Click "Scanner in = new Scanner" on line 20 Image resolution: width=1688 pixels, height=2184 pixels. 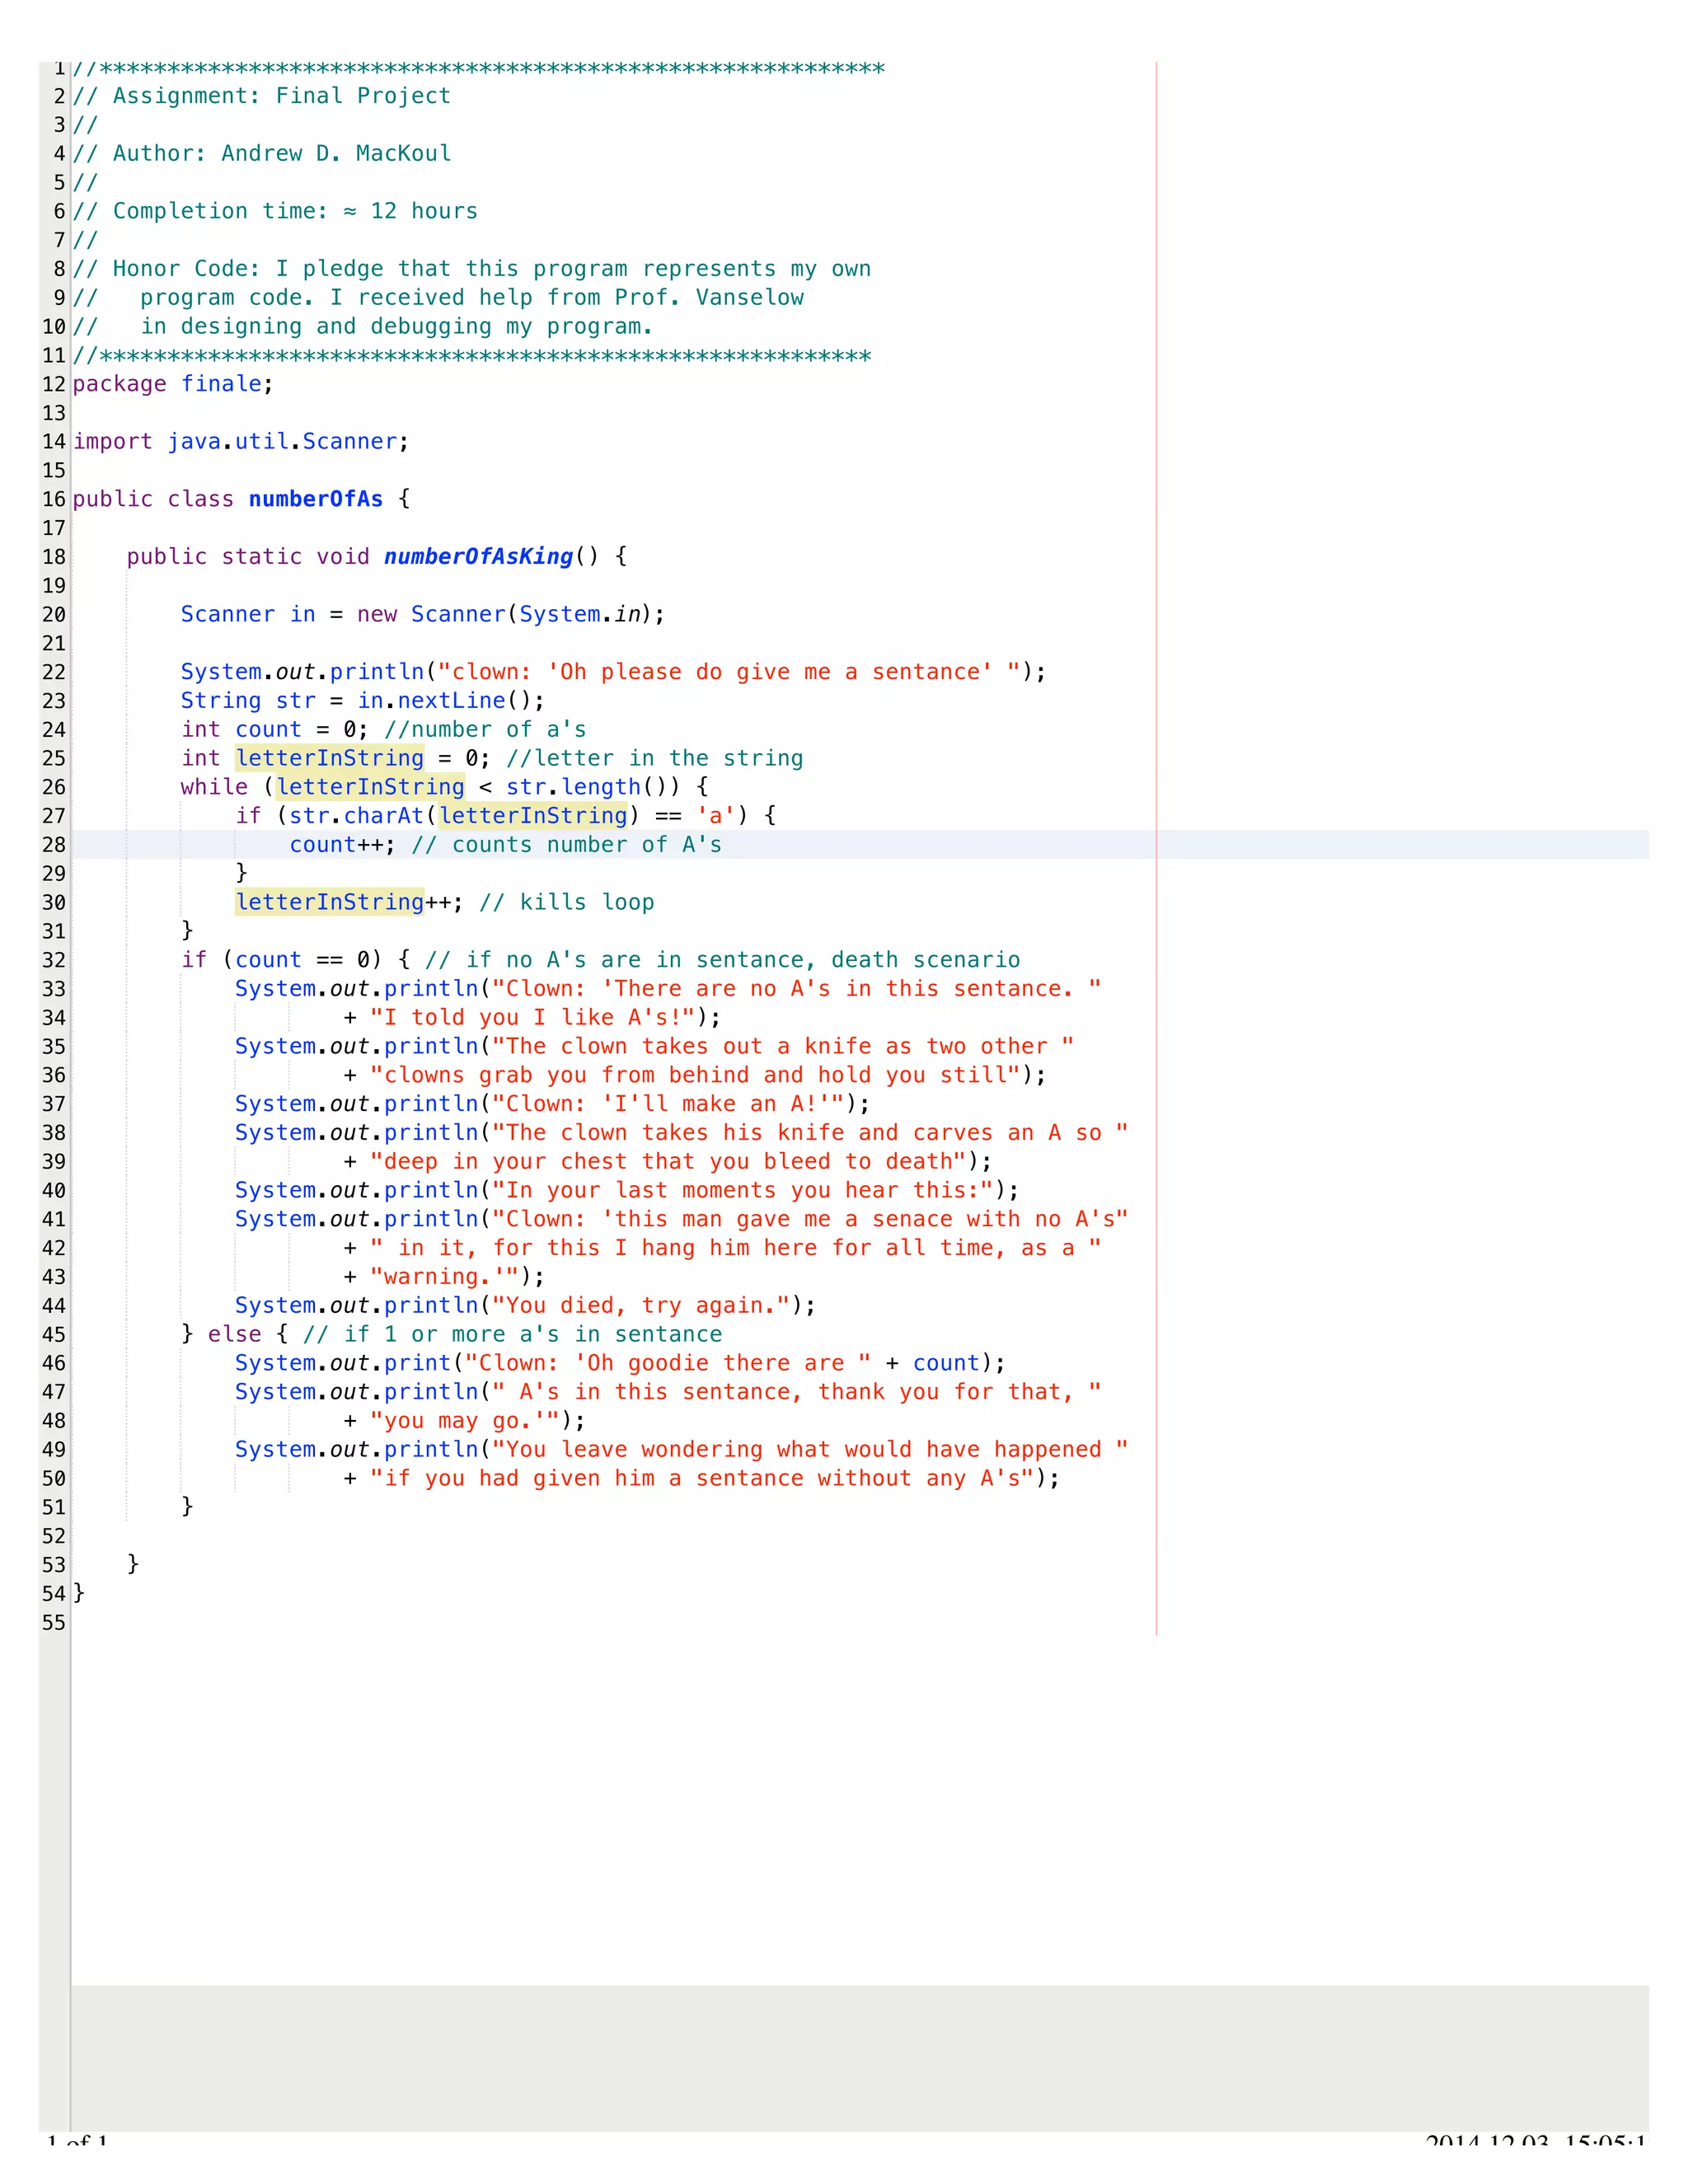coord(343,614)
